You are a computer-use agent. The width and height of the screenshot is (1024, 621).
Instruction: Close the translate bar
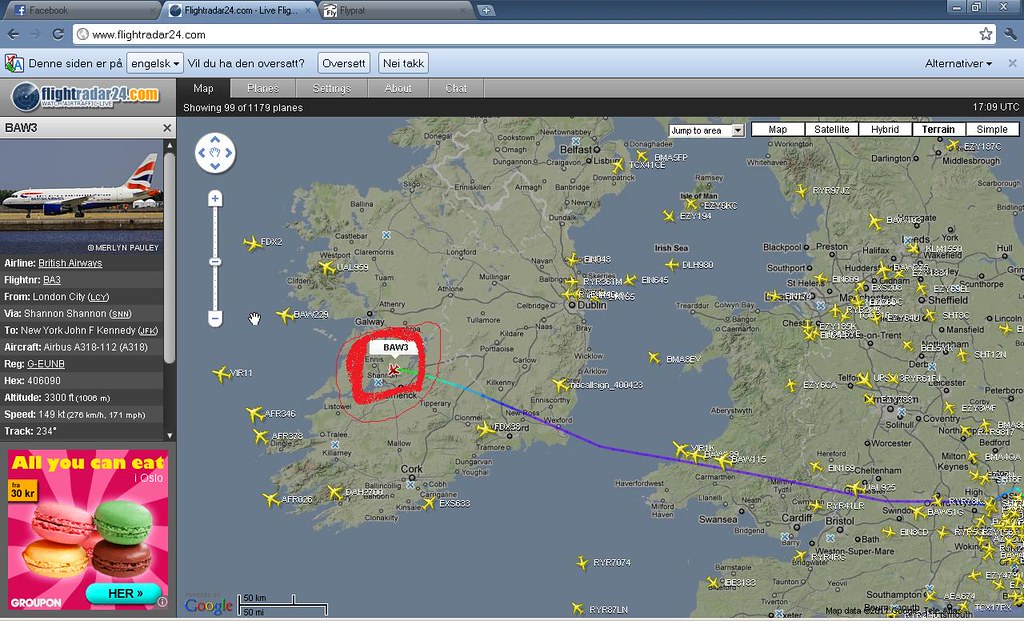(1012, 63)
